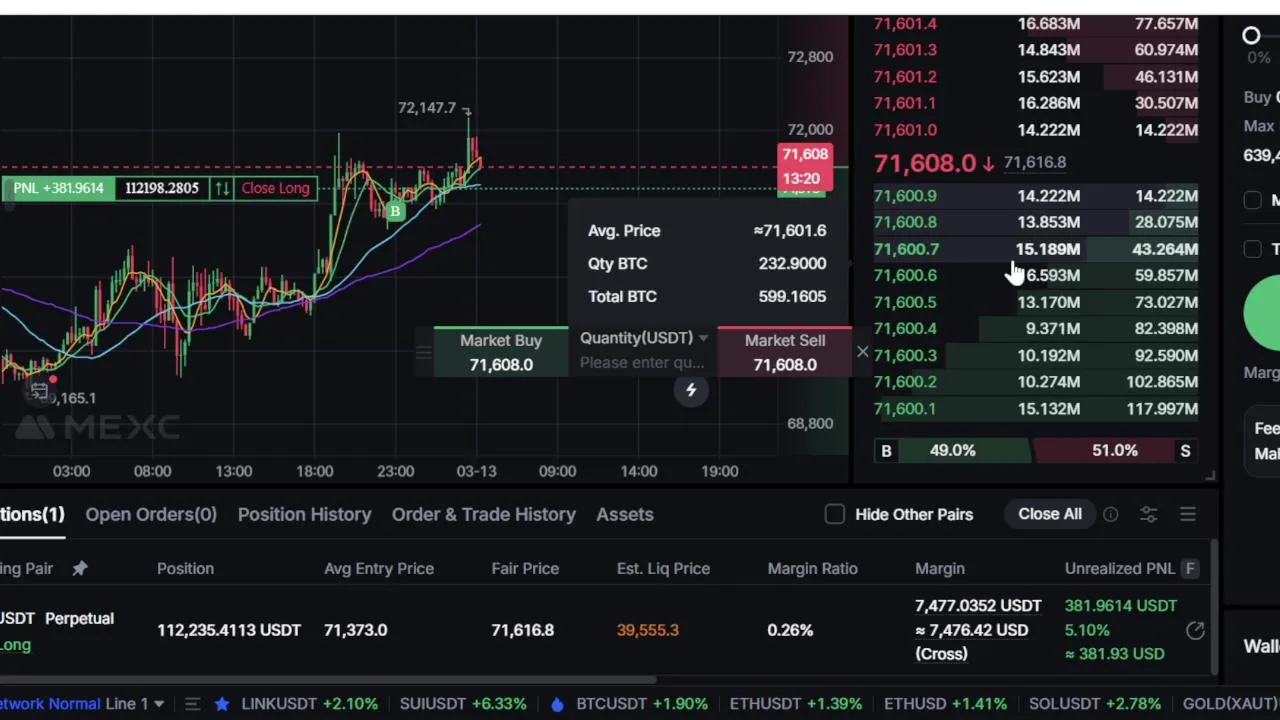
Task: Select the Positions(1) tab
Action: point(32,514)
